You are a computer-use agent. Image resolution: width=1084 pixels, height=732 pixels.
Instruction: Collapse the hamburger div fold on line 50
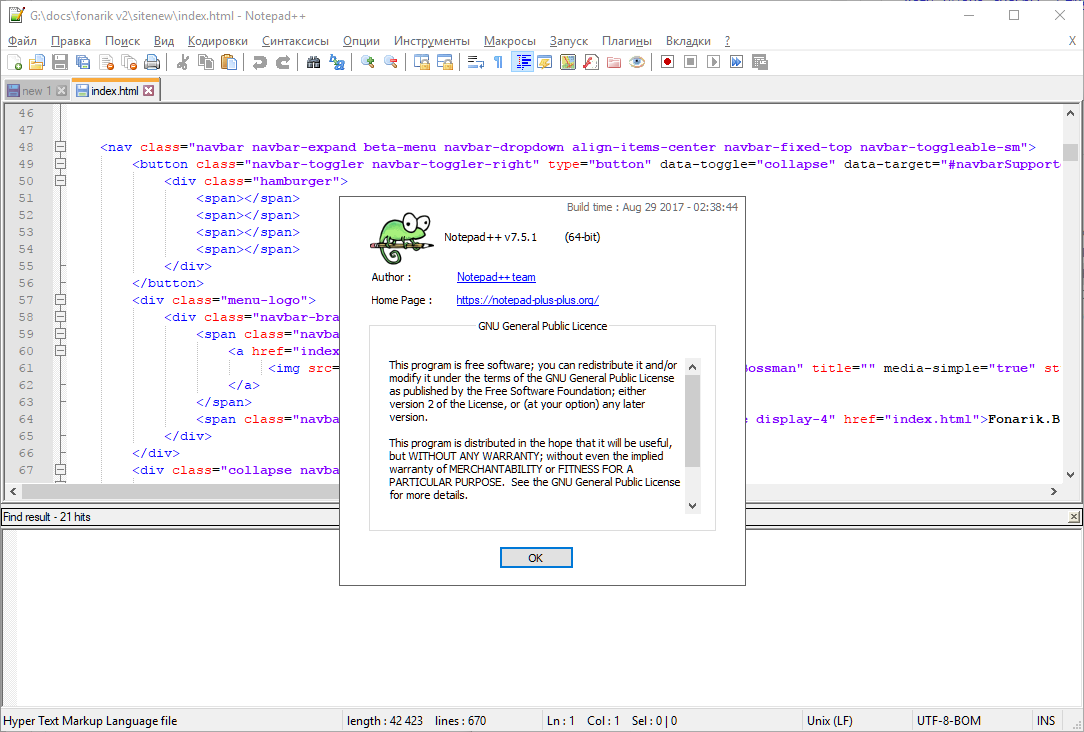(61, 180)
